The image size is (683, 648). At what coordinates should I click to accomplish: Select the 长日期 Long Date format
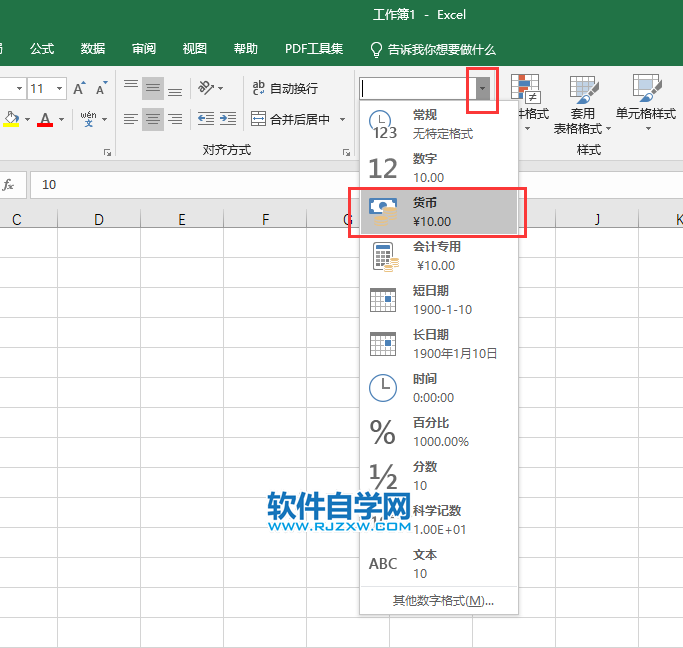click(439, 344)
